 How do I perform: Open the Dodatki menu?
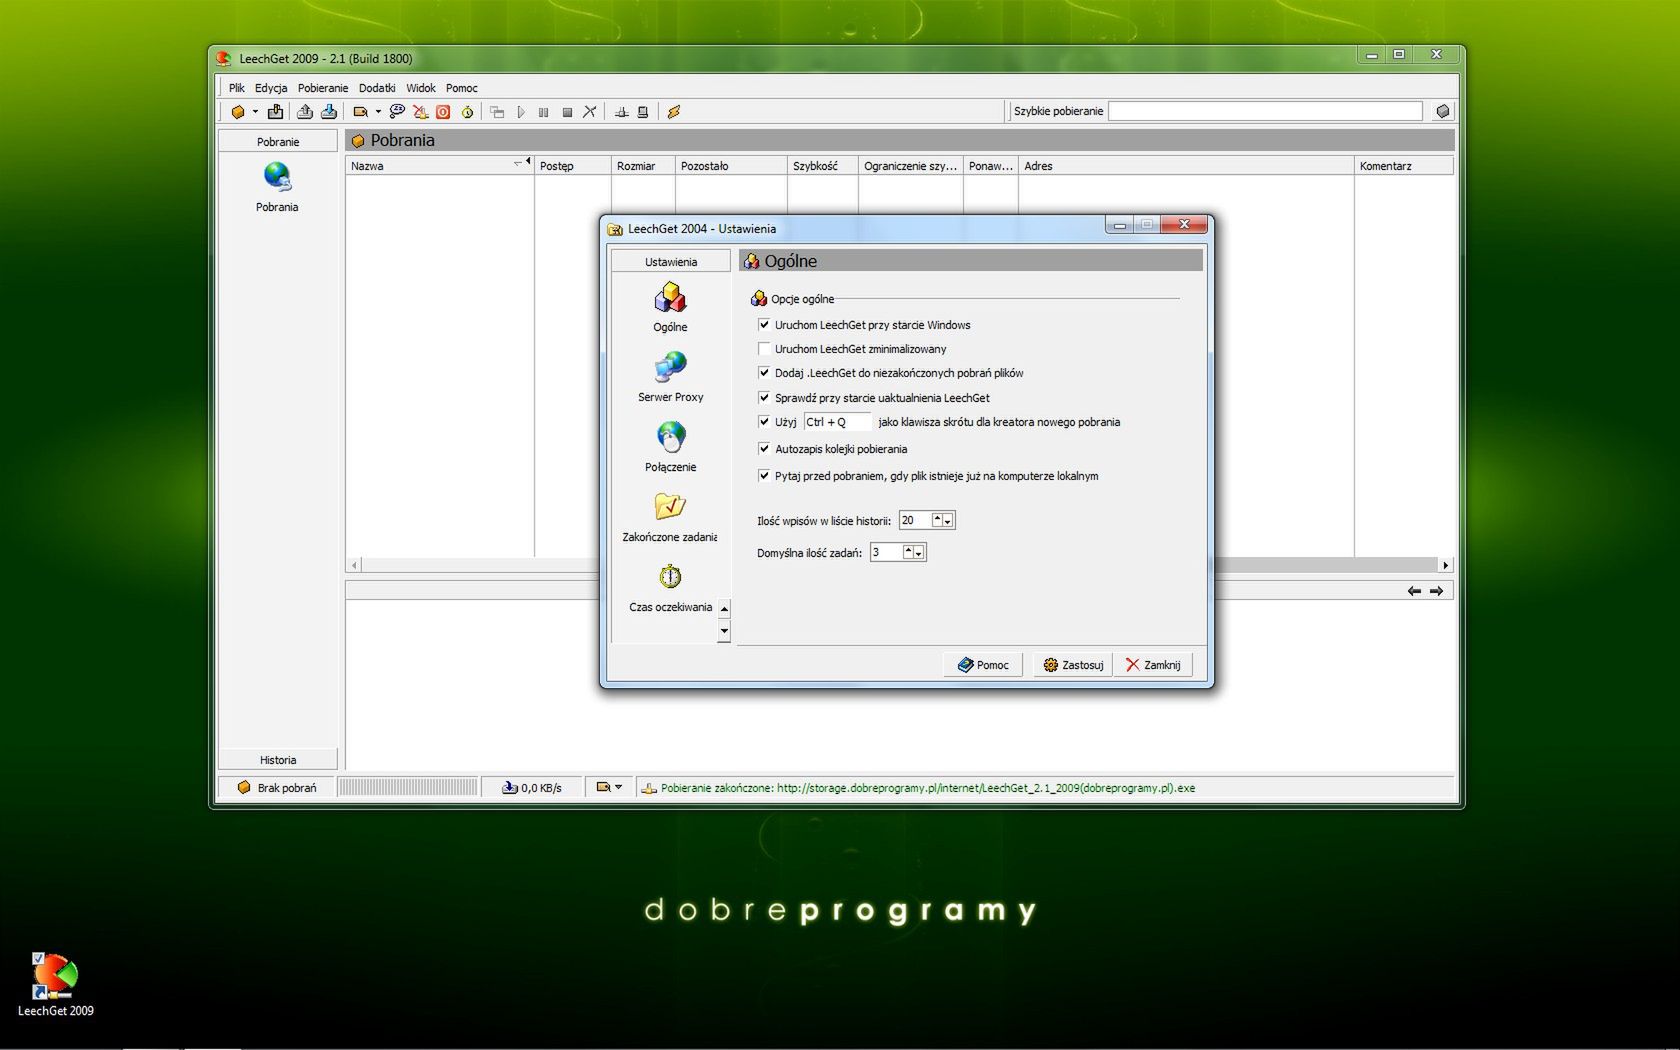coord(377,88)
